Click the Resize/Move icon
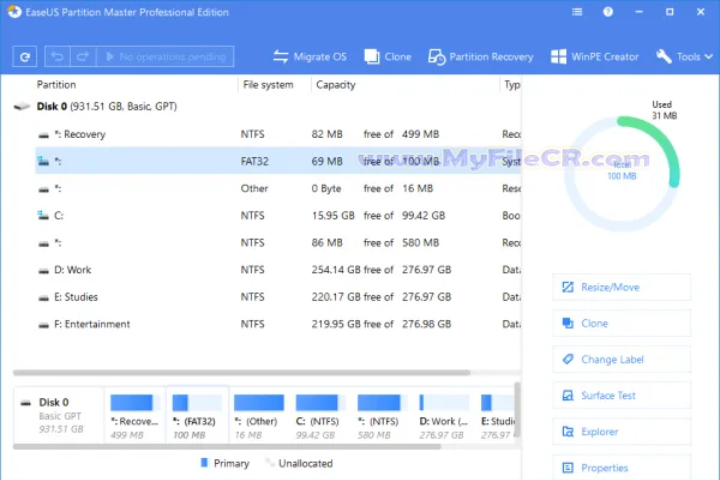The height and width of the screenshot is (480, 720). 568,287
